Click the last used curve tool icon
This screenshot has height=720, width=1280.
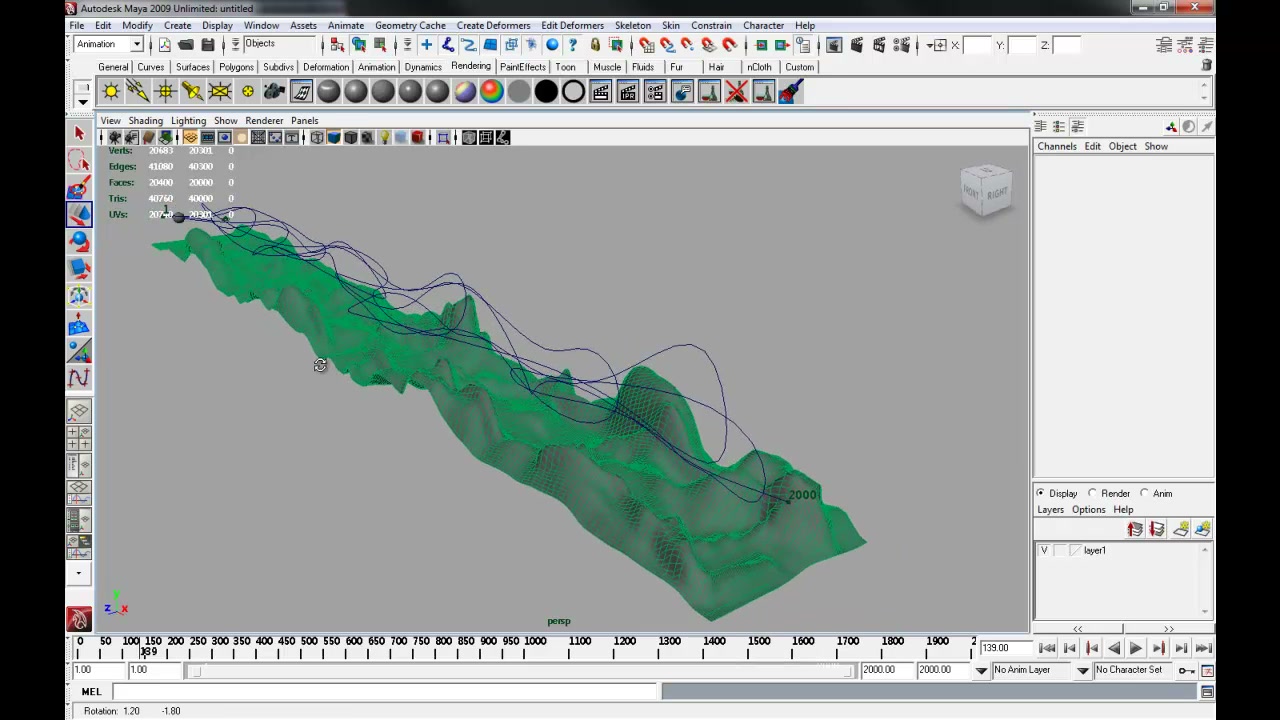point(79,378)
